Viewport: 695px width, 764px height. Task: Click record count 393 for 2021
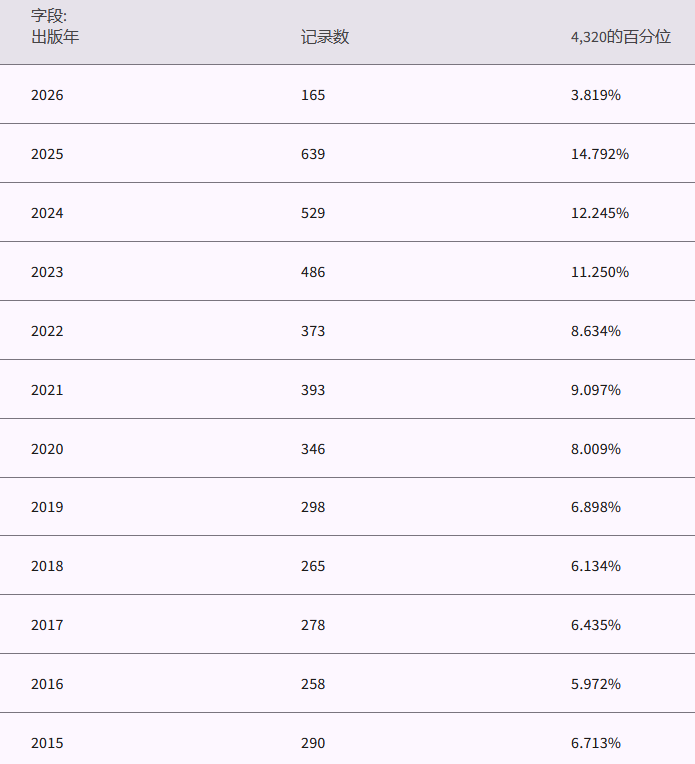(x=313, y=390)
